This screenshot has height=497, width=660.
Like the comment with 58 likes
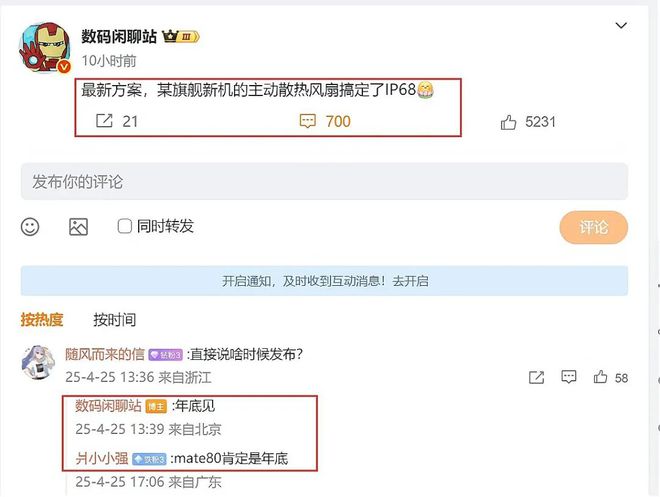coord(600,377)
